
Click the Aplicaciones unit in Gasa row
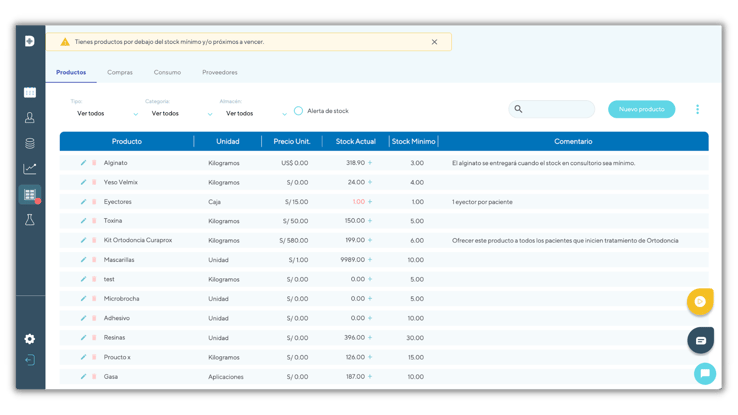(x=226, y=377)
